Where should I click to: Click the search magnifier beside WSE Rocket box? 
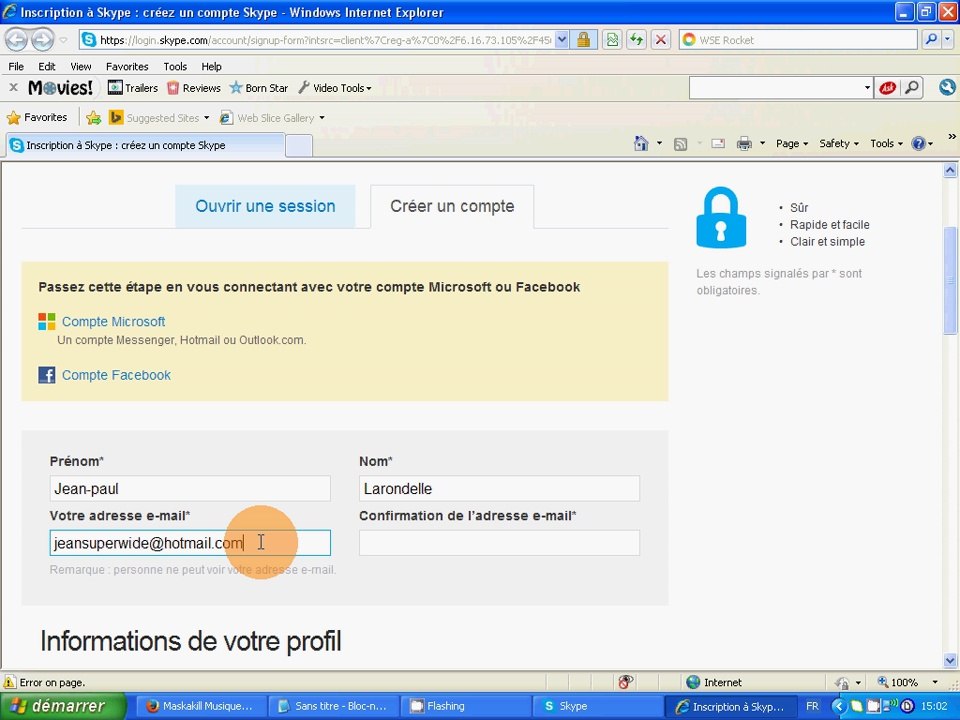point(931,40)
